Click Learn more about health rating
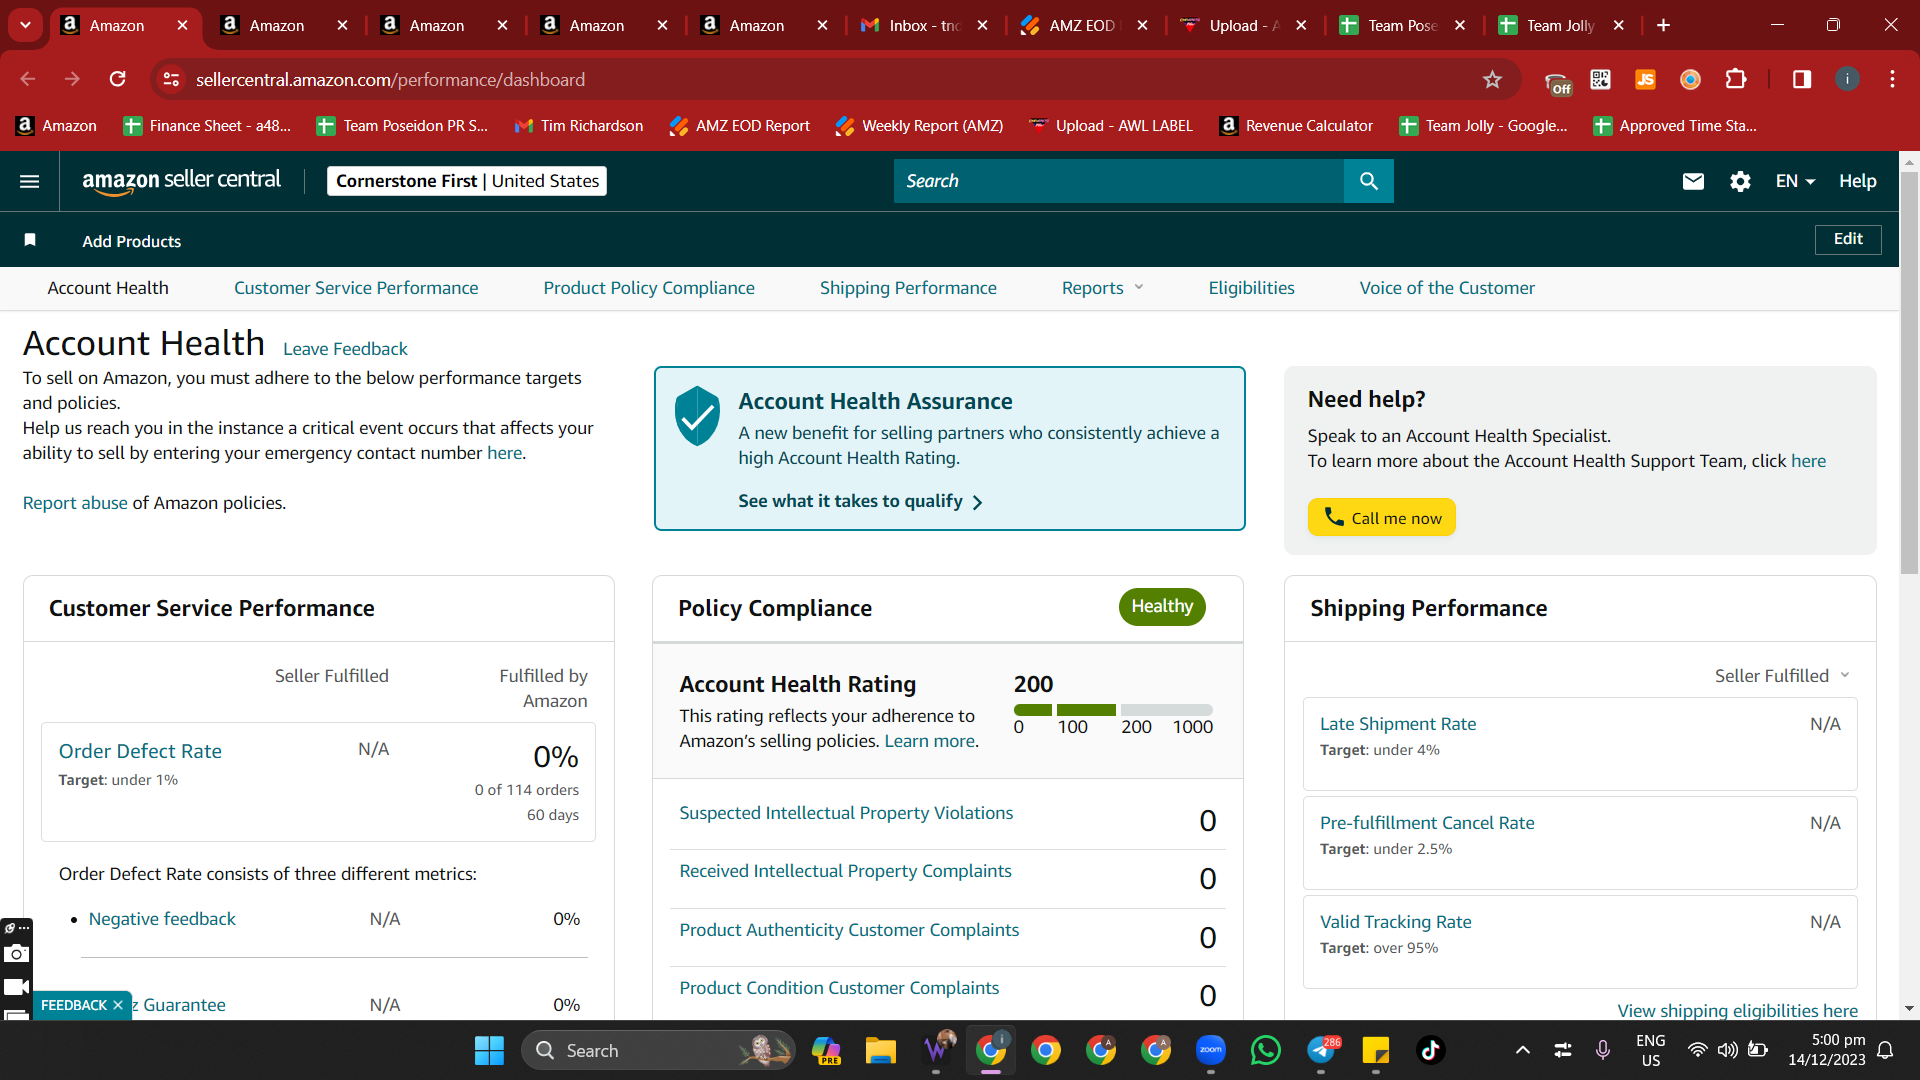The height and width of the screenshot is (1080, 1920). coord(929,741)
